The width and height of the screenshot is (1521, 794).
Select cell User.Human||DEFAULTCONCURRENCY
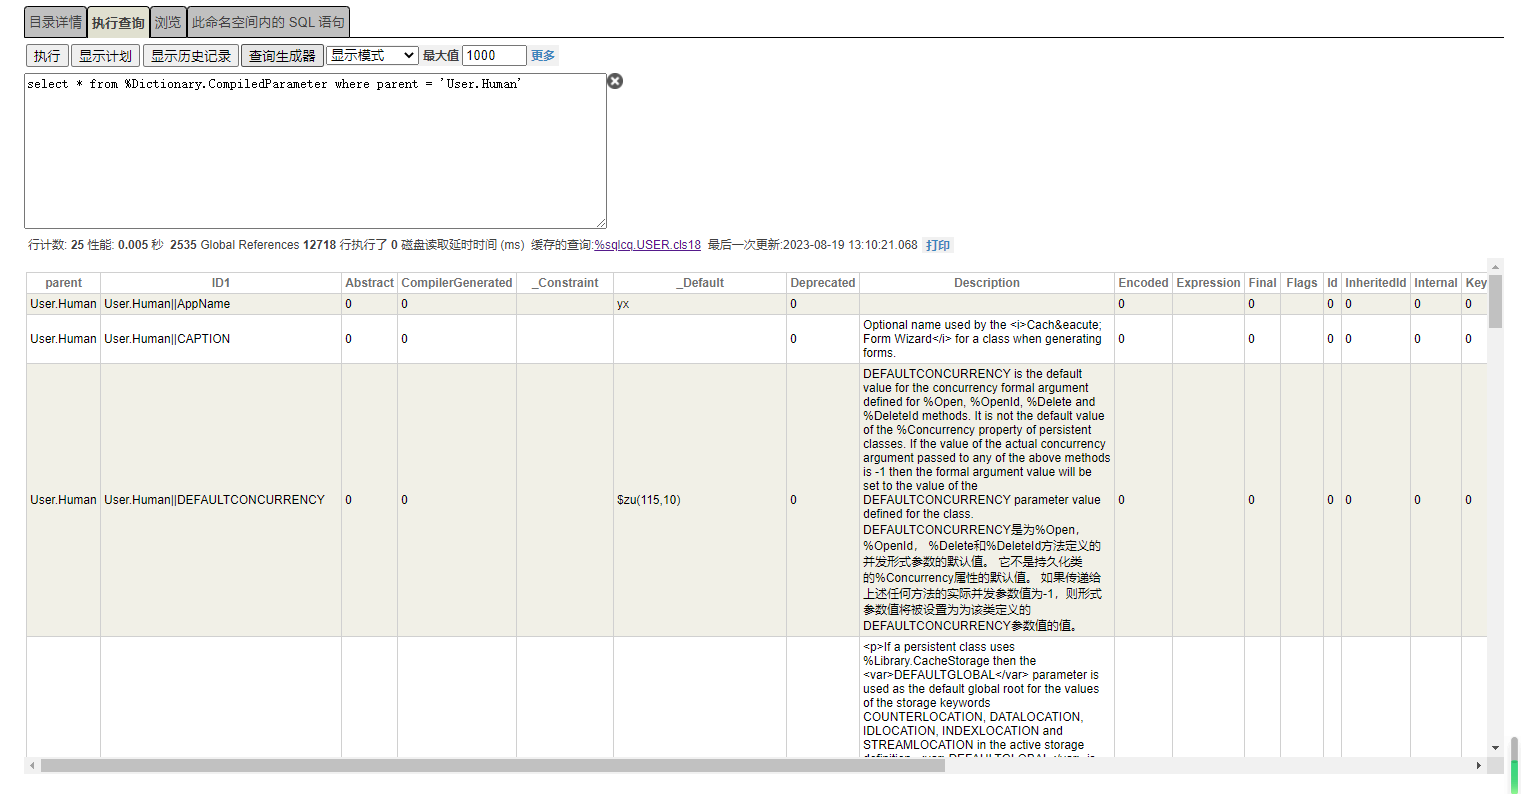(221, 500)
